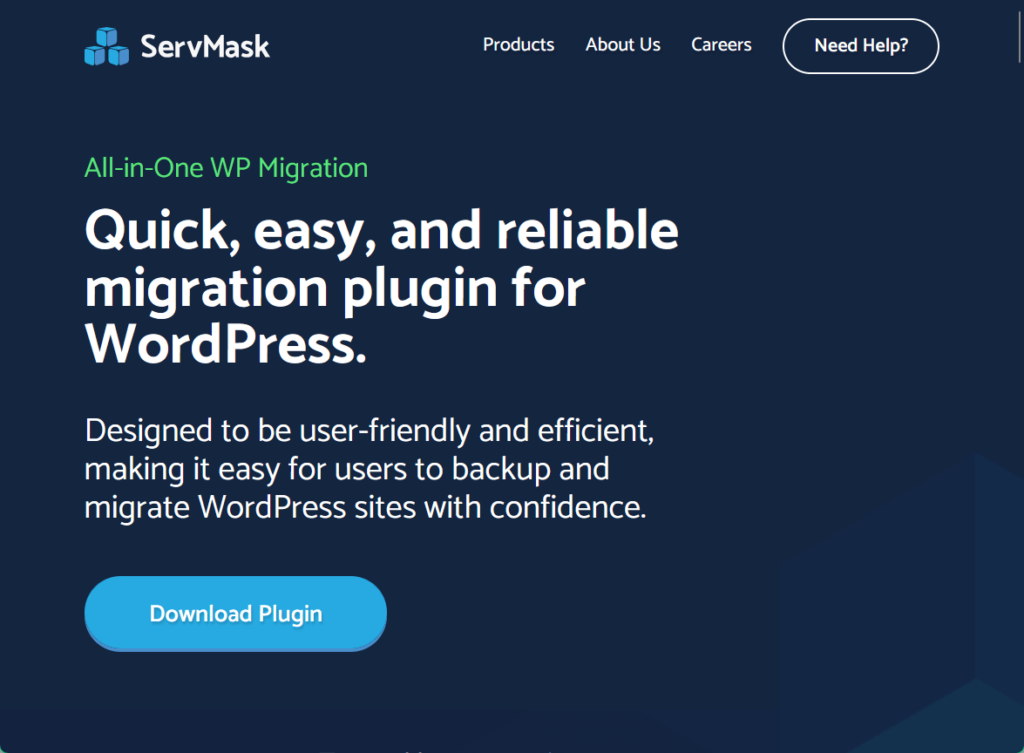Click the 'Quick, easy, and reliable' headline
The height and width of the screenshot is (753, 1024).
(x=381, y=287)
